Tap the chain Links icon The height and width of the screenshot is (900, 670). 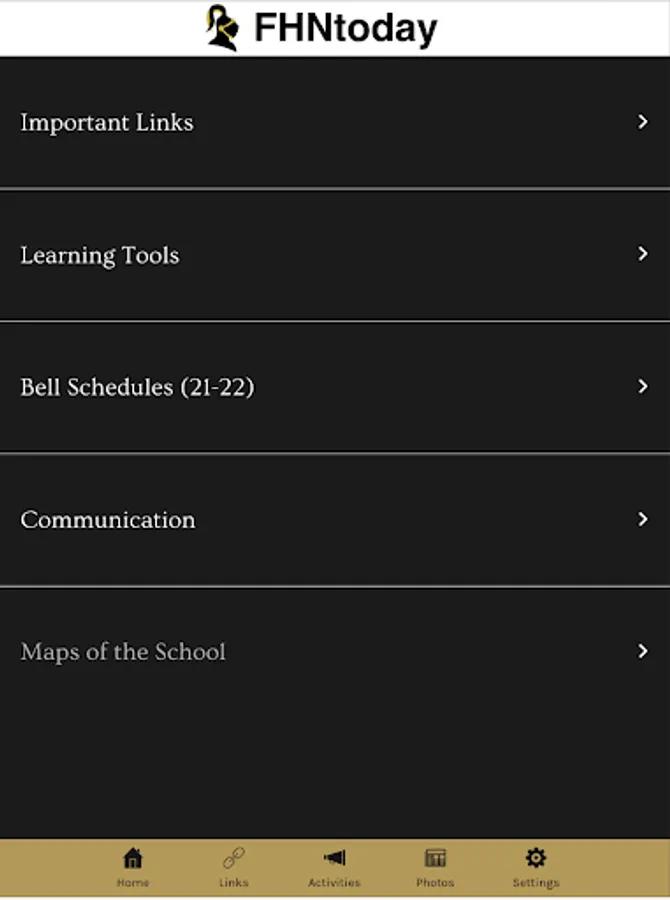pos(234,858)
